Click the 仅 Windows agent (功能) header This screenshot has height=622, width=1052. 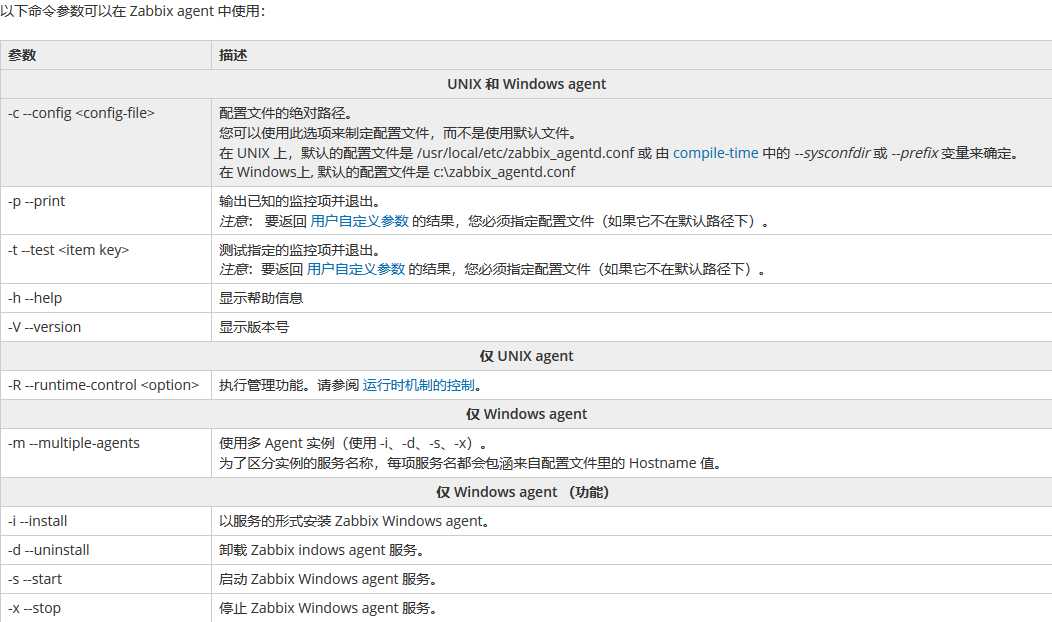click(x=526, y=492)
